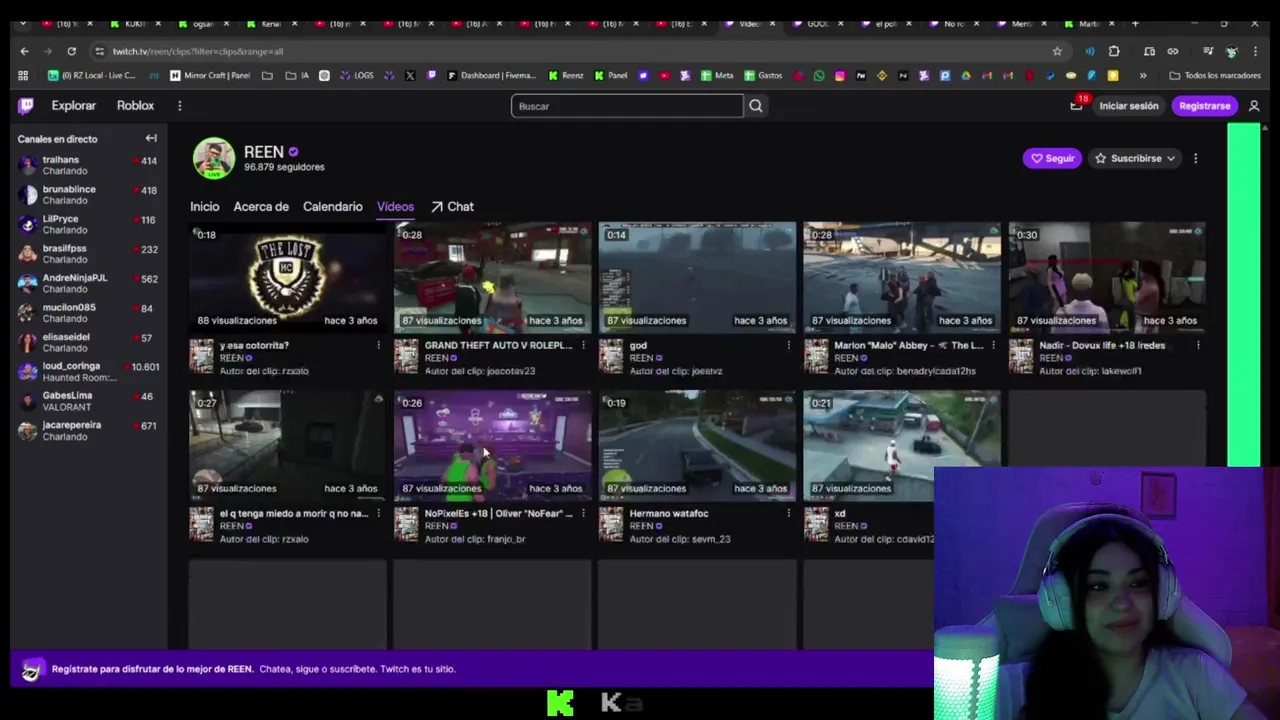
Task: Click the Registrarse button
Action: coord(1205,106)
